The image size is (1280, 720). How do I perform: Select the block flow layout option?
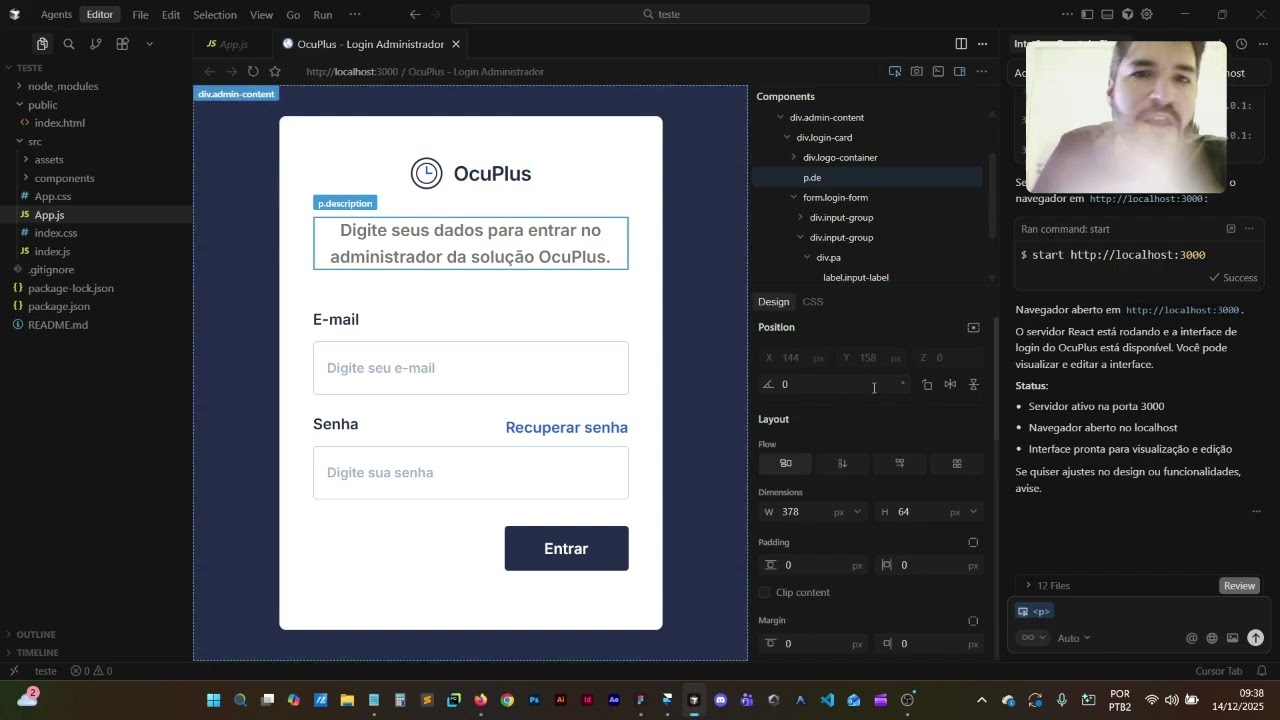coord(786,464)
